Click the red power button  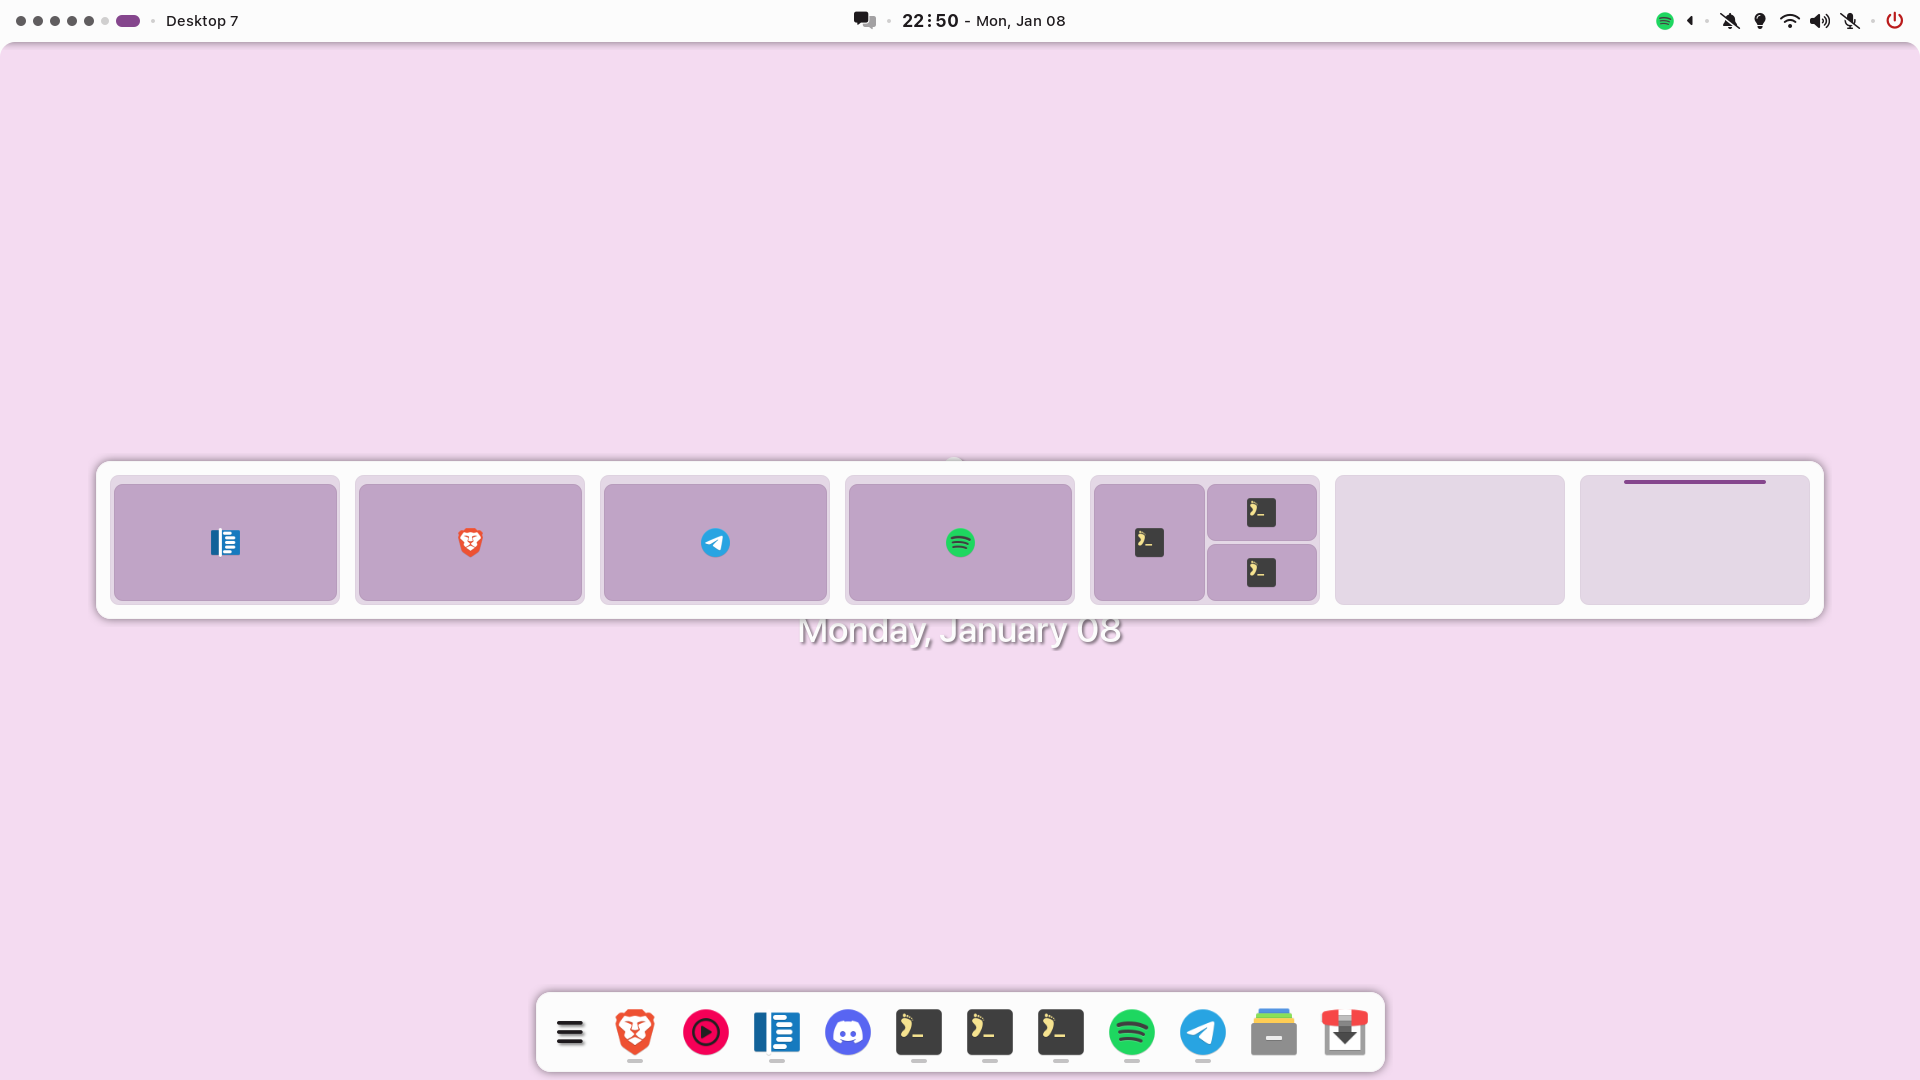click(x=1895, y=21)
